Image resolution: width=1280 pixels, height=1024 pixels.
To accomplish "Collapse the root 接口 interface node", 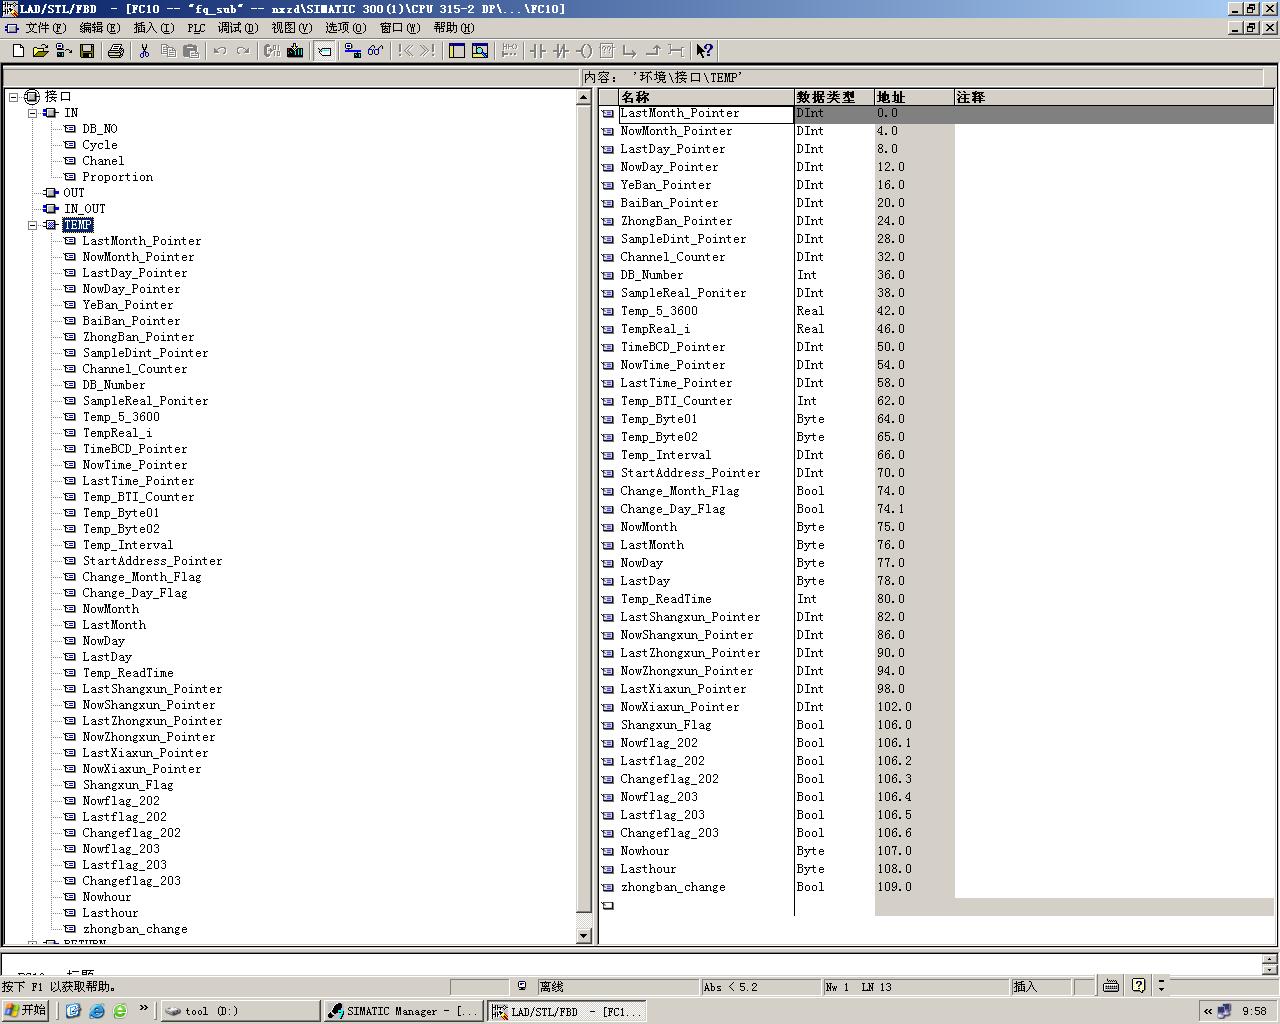I will click(x=14, y=97).
